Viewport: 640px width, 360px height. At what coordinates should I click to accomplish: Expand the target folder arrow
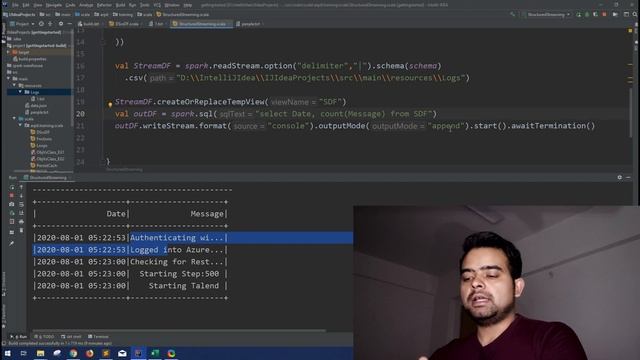pyautogui.click(x=9, y=52)
